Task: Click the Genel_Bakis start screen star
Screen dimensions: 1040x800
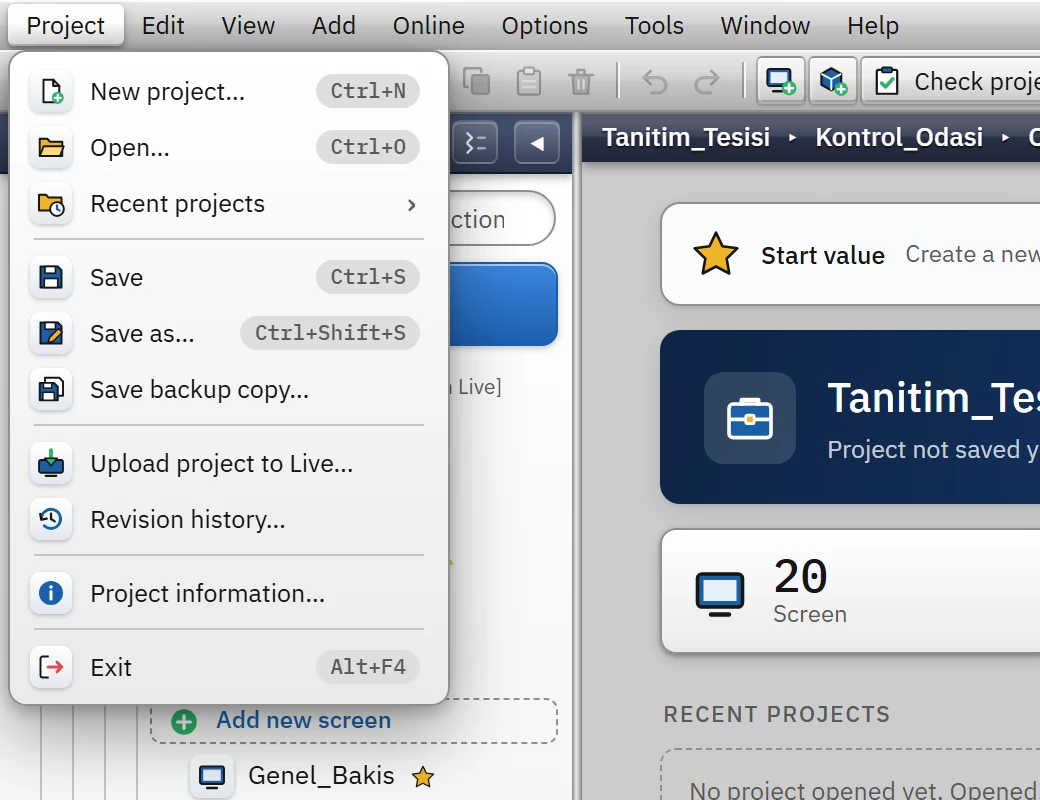Action: point(422,775)
